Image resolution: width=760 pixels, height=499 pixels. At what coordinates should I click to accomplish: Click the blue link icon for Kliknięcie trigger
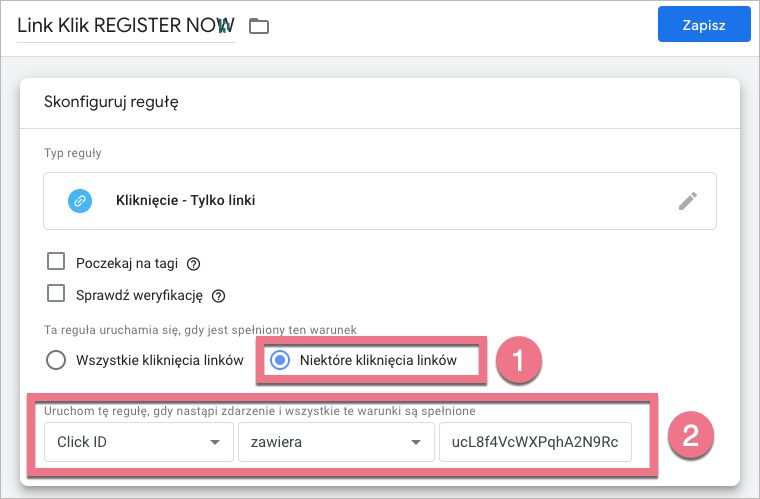pyautogui.click(x=80, y=201)
